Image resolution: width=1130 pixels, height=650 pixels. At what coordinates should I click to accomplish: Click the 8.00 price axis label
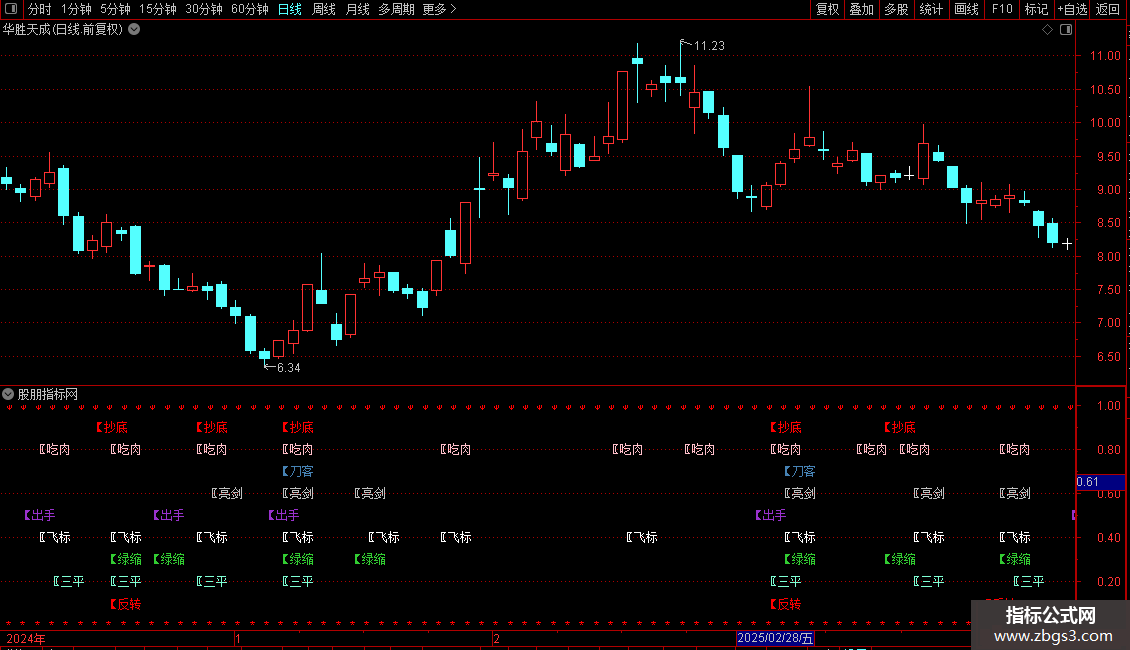[x=1108, y=257]
